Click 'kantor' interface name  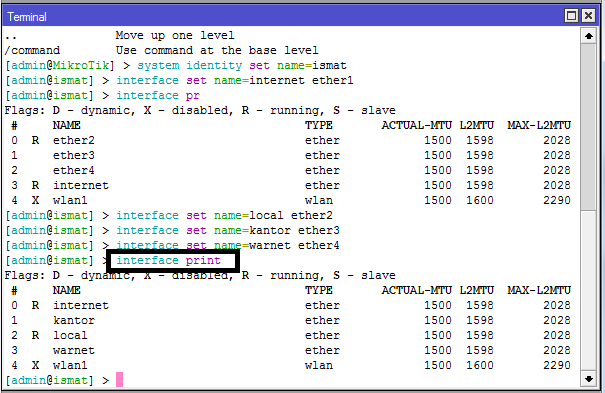[74, 320]
